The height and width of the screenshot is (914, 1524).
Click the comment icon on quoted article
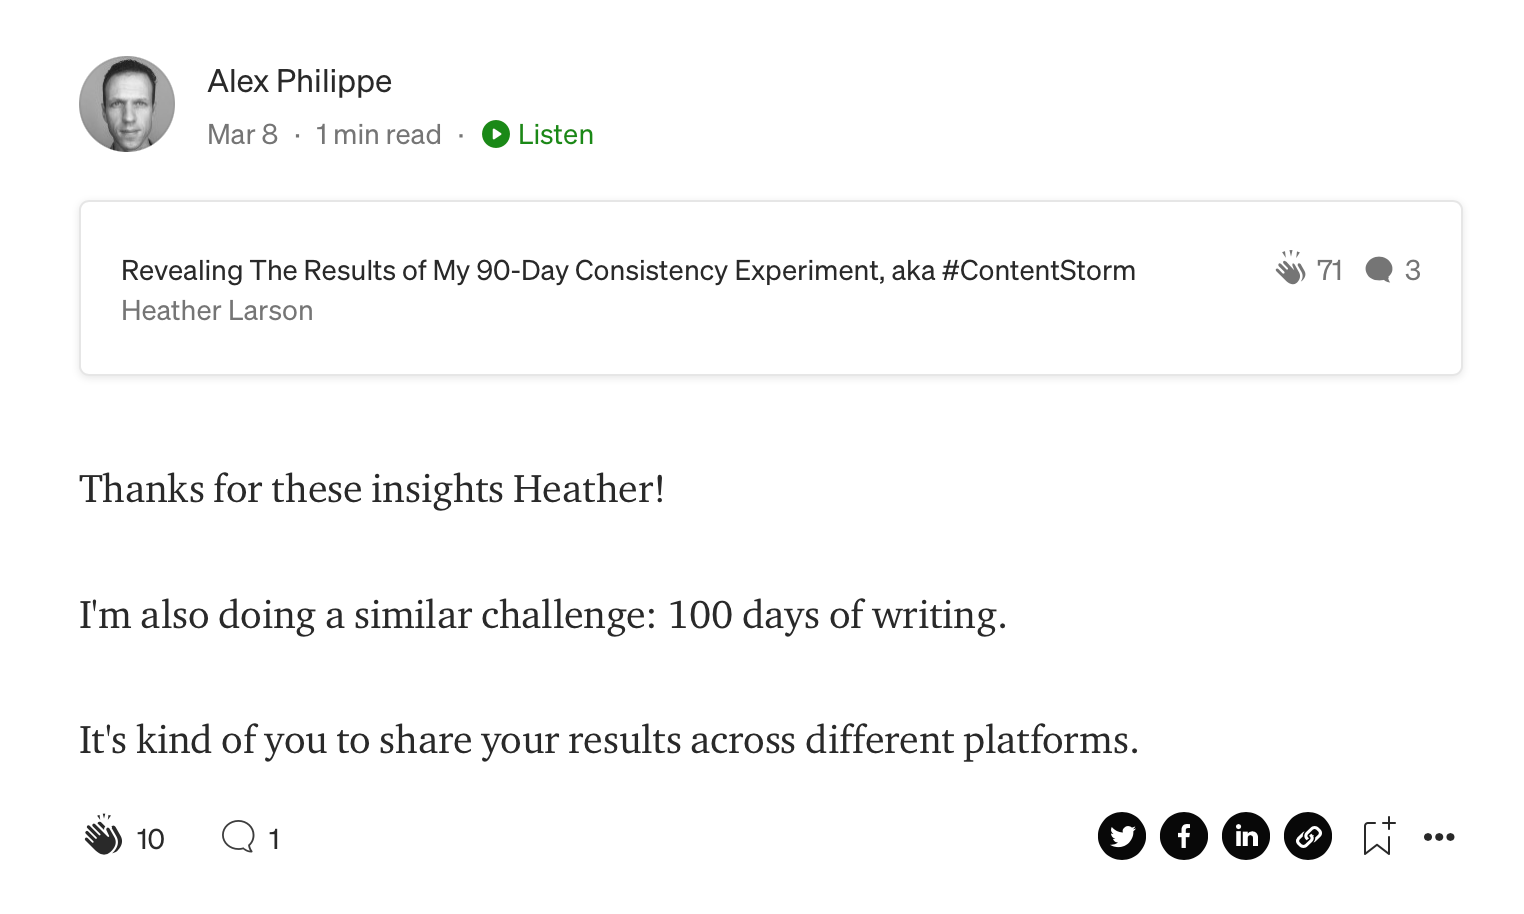(x=1379, y=270)
